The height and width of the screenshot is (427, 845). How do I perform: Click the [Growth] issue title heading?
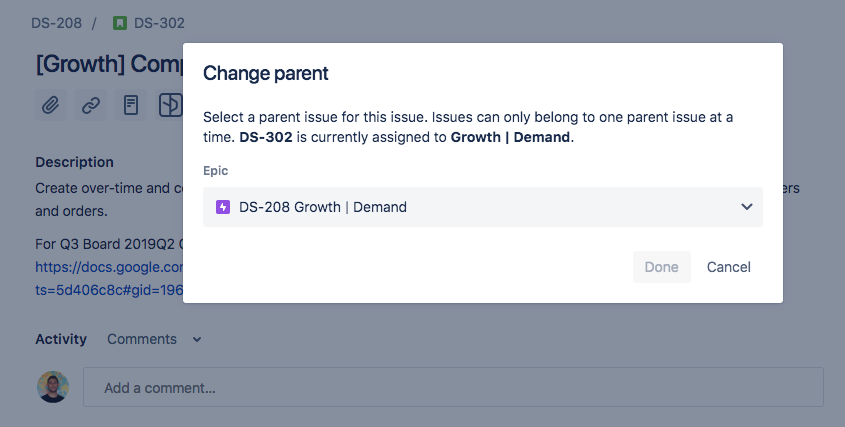pyautogui.click(x=109, y=64)
